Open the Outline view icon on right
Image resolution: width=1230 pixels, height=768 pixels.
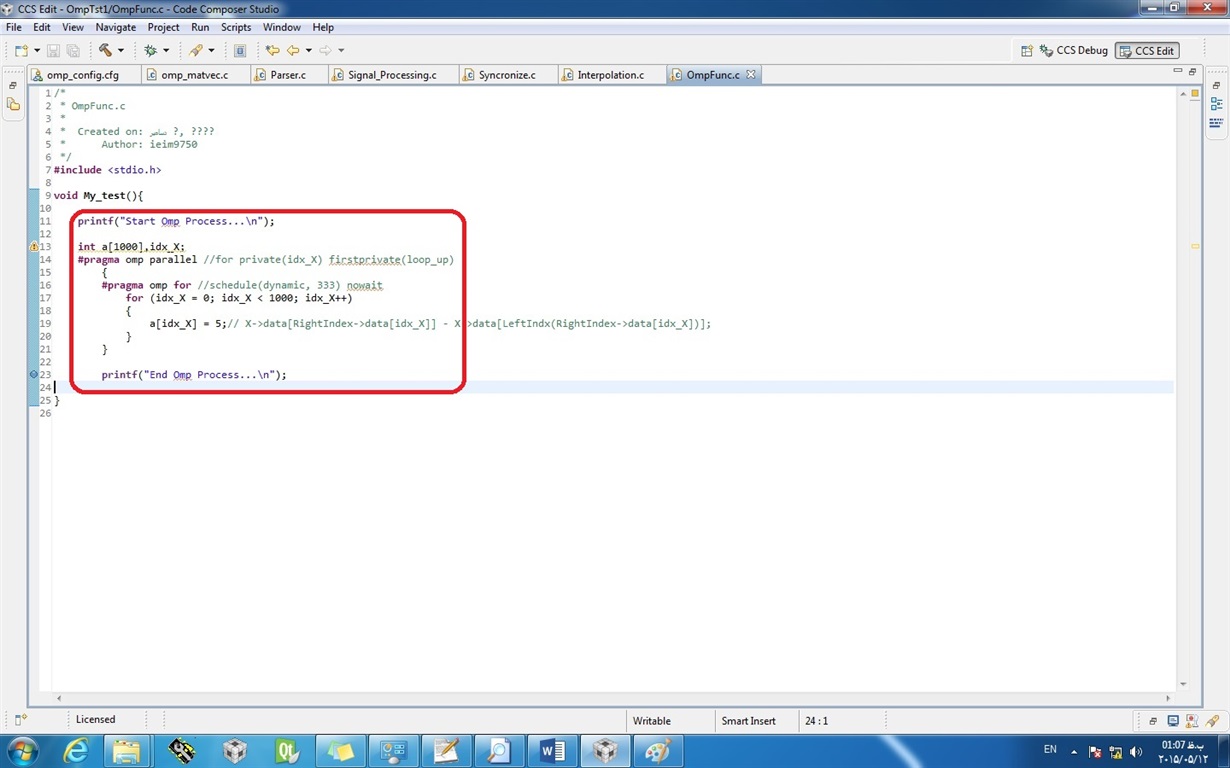tap(1216, 104)
